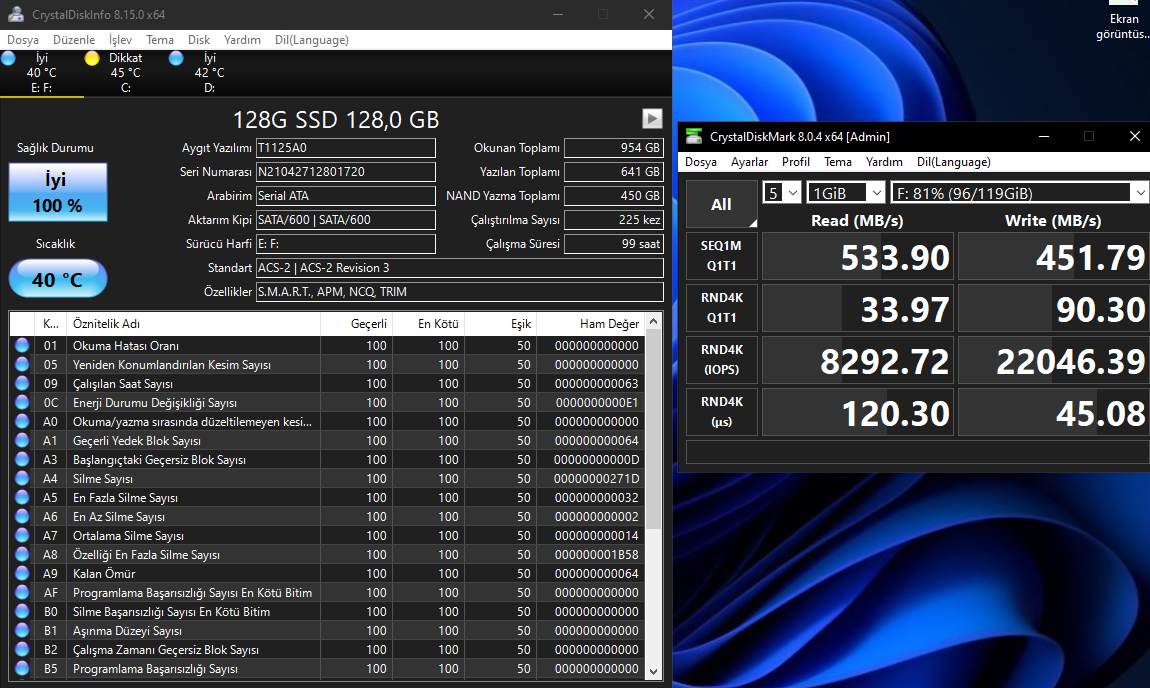1150x688 pixels.
Task: Select the yellow Dikkat status orb for drive C:
Action: coord(92,58)
